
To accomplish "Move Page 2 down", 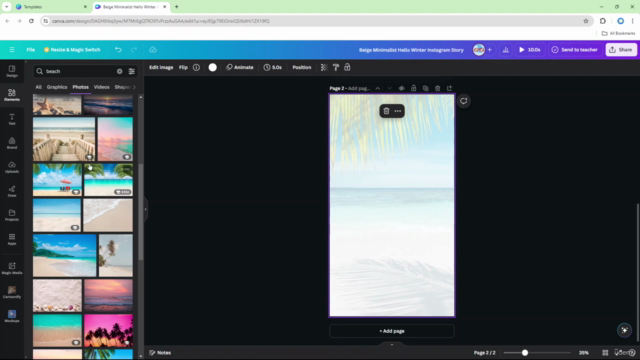I will coord(389,88).
